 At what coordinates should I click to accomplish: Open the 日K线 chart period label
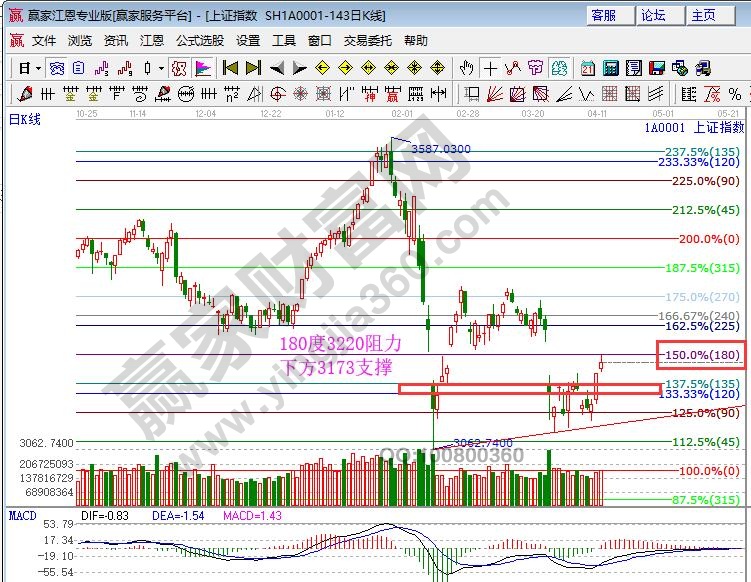[25, 119]
